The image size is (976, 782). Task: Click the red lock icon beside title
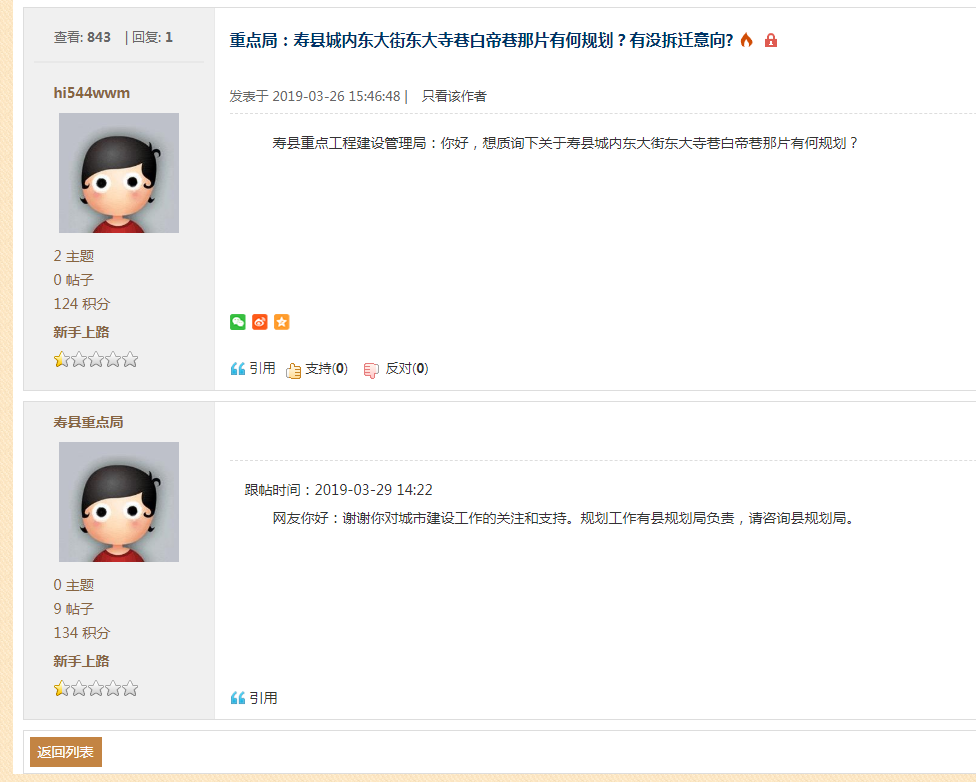point(771,40)
